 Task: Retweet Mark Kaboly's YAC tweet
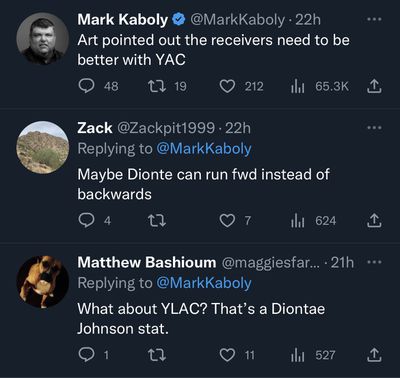tap(157, 86)
